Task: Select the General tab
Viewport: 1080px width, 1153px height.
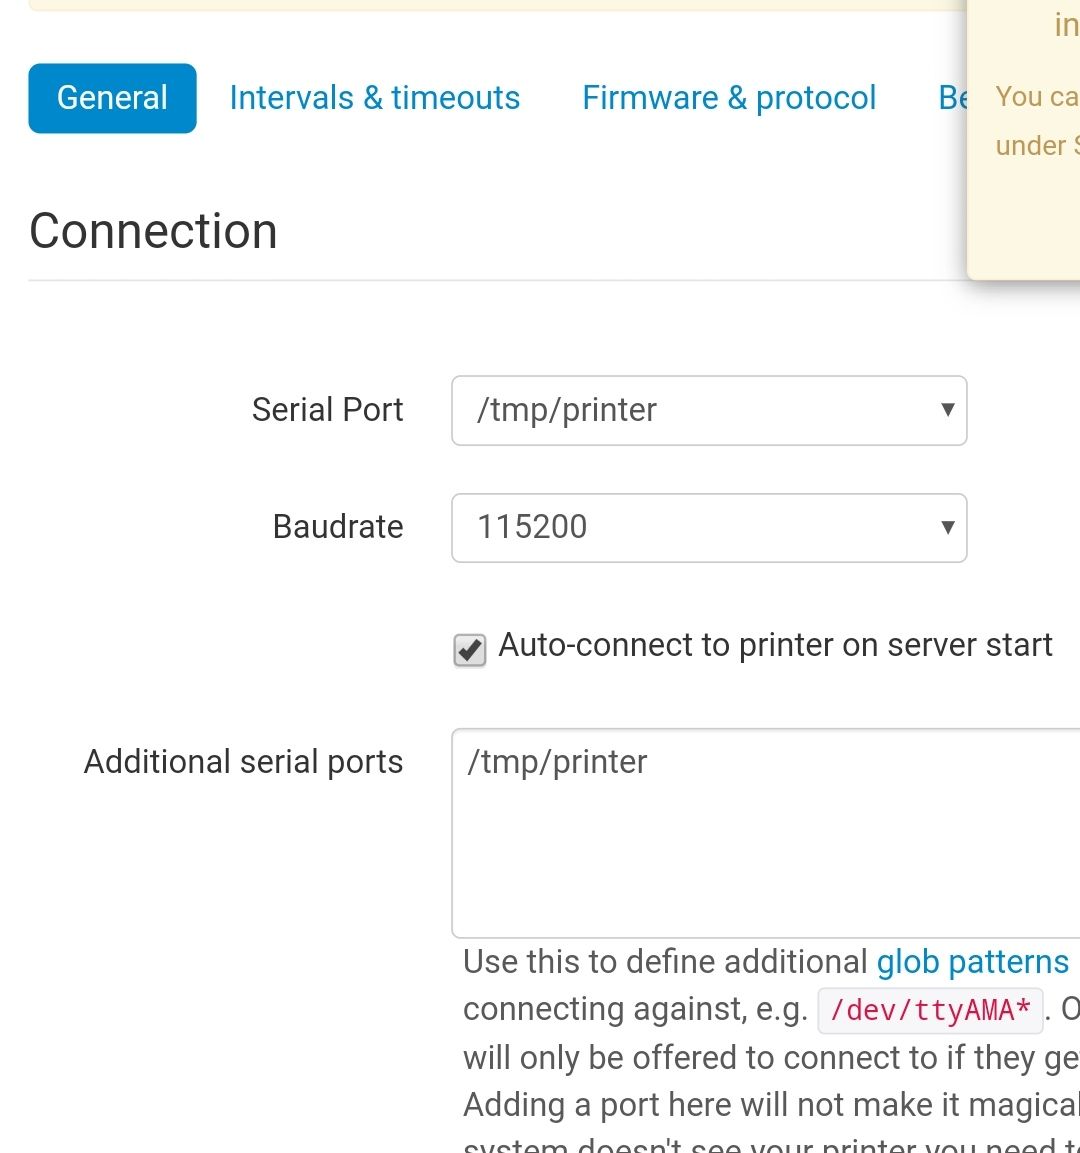Action: tap(112, 98)
